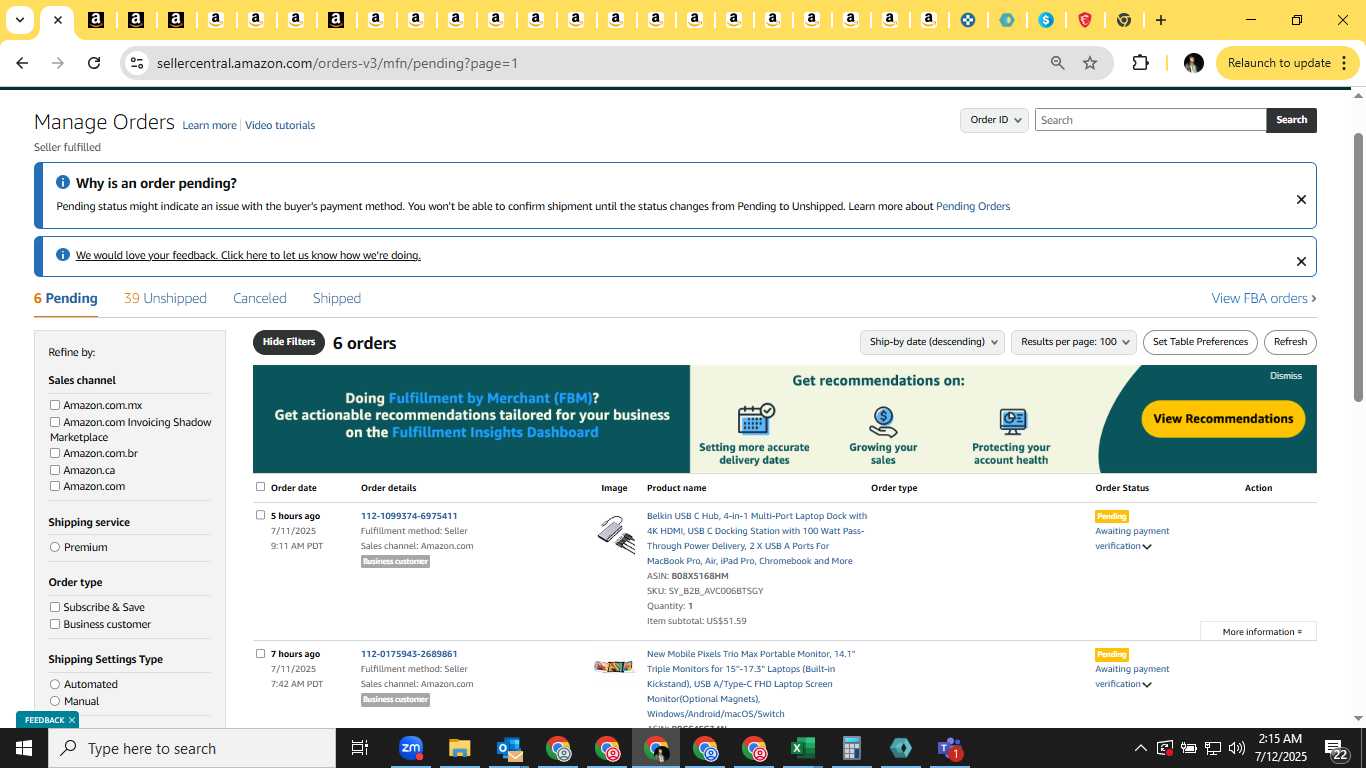The image size is (1366, 768).
Task: Open the View FBA orders link
Action: 1264,298
